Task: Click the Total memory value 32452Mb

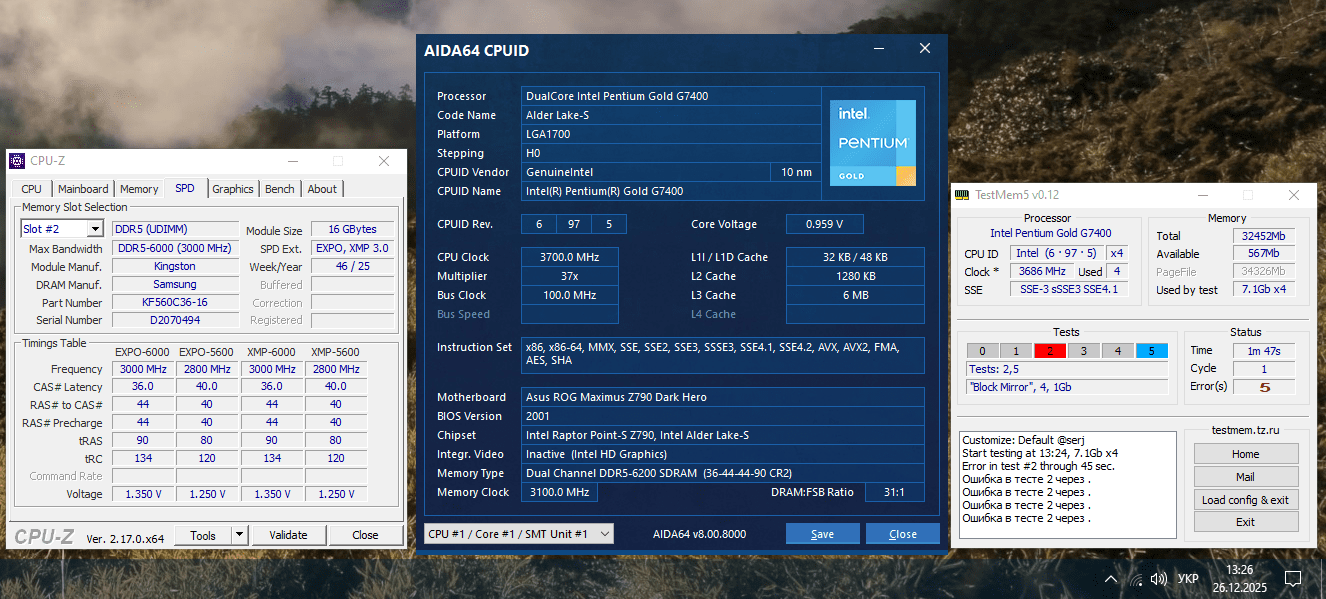Action: [1264, 236]
